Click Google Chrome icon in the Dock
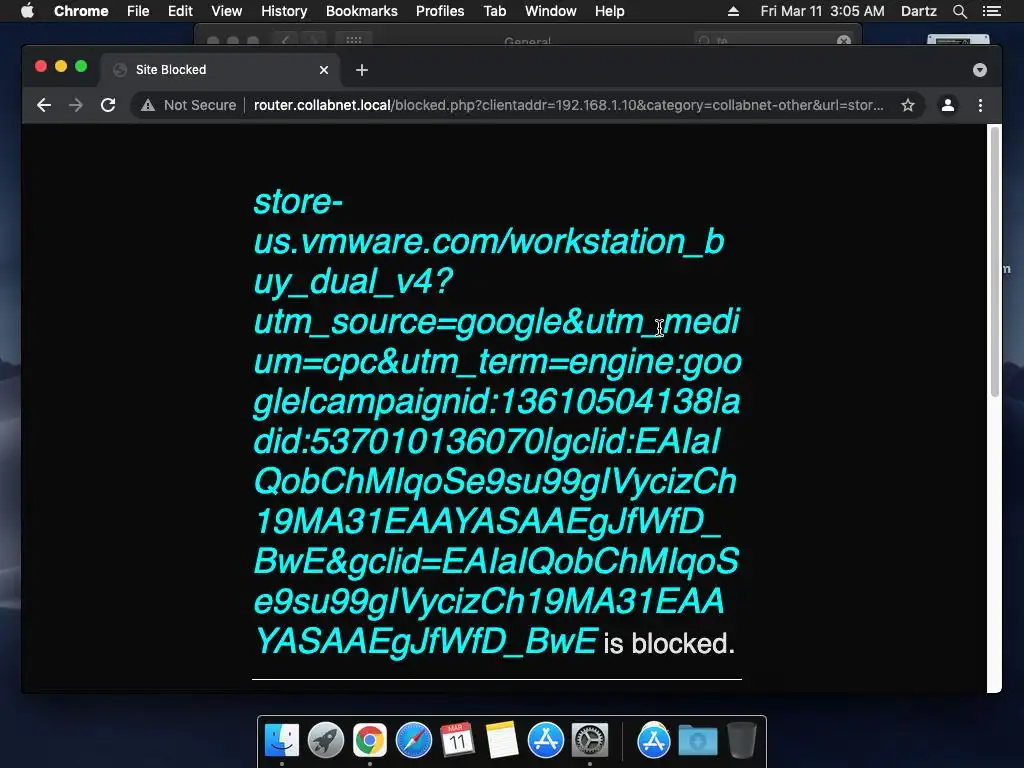 [x=370, y=740]
